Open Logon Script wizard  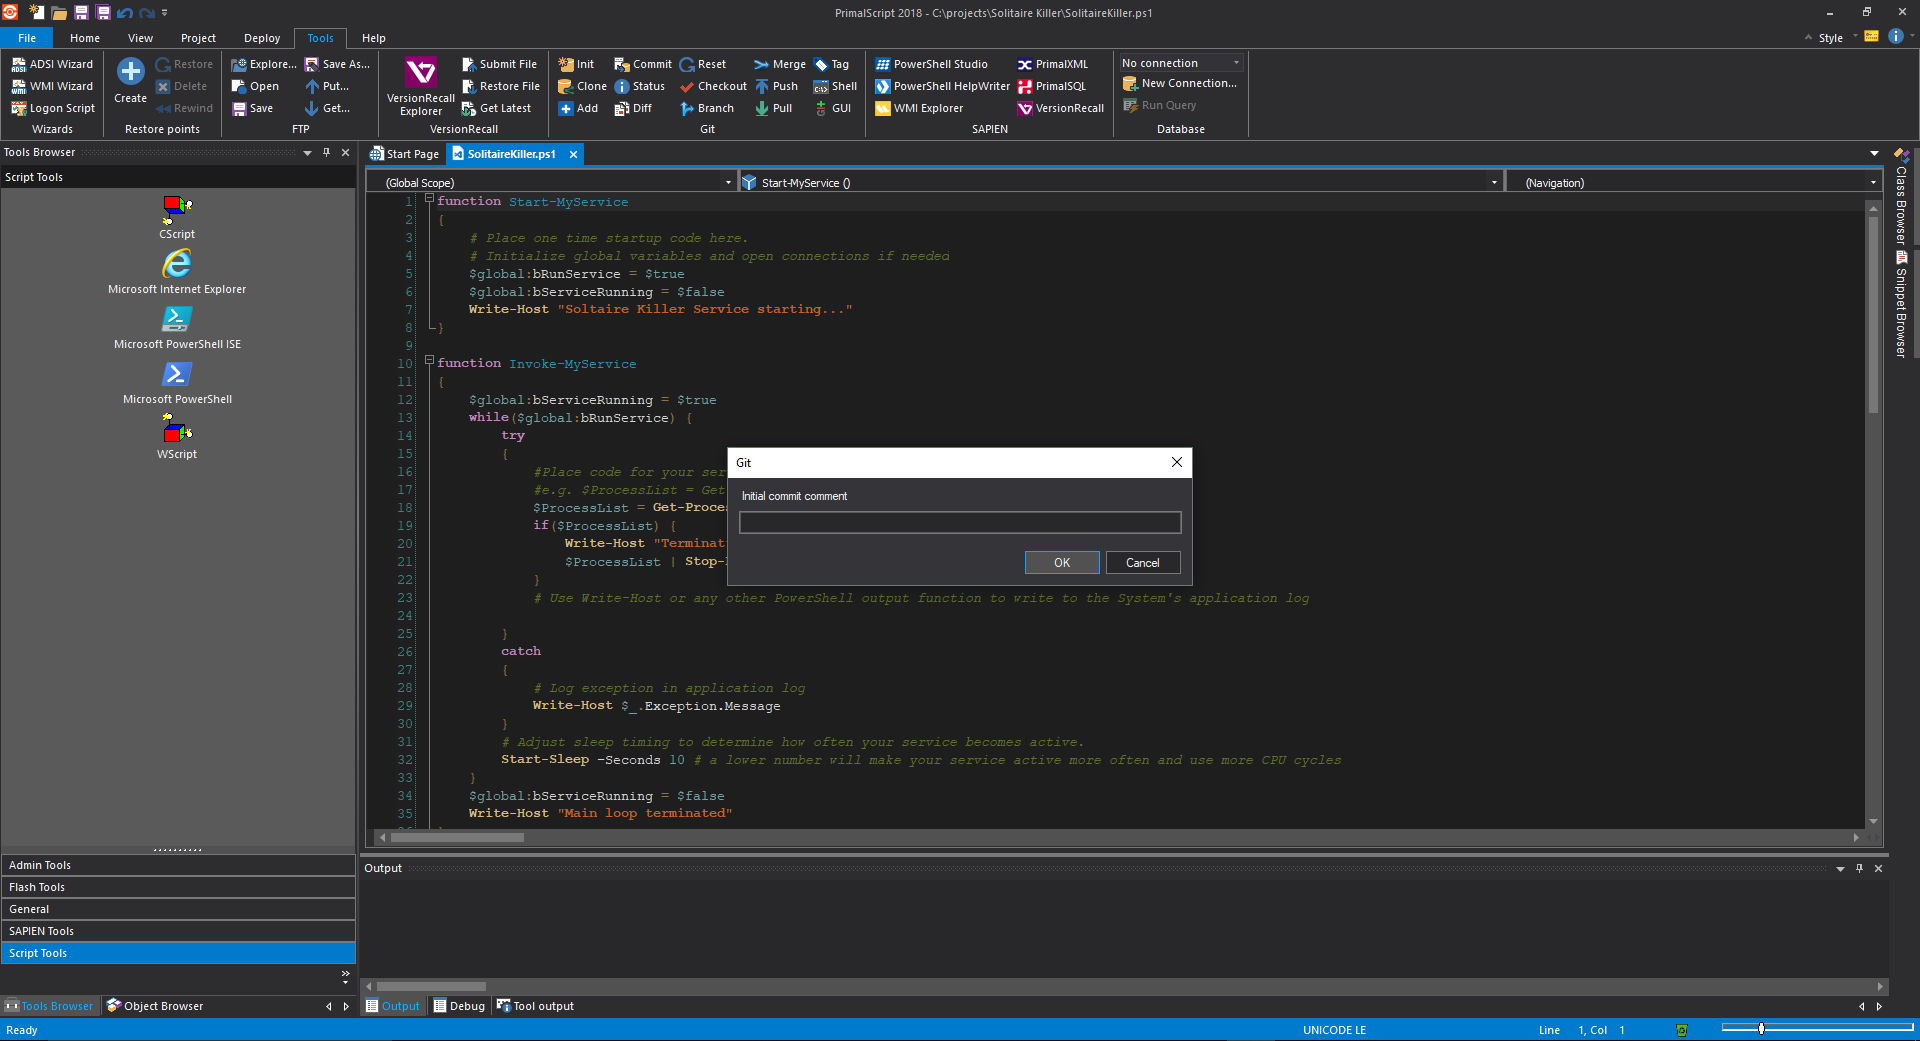tap(53, 108)
